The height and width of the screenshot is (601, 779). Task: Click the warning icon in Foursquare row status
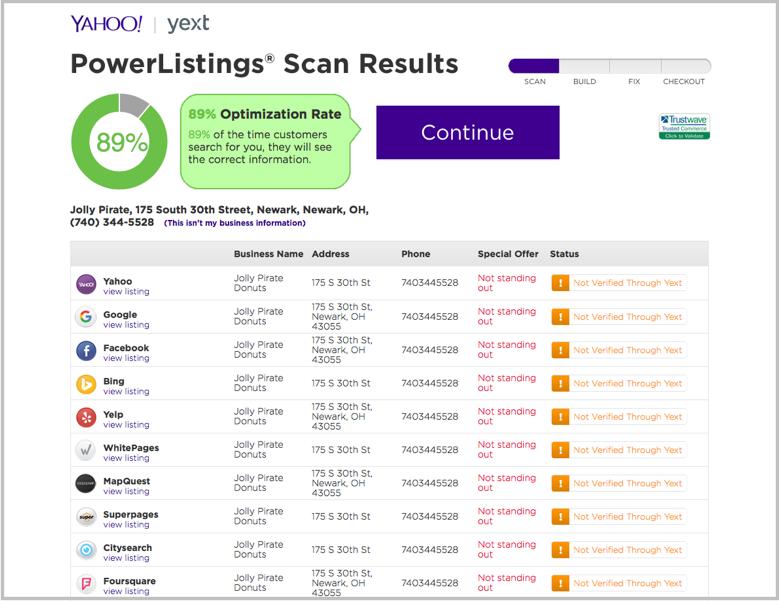[560, 583]
